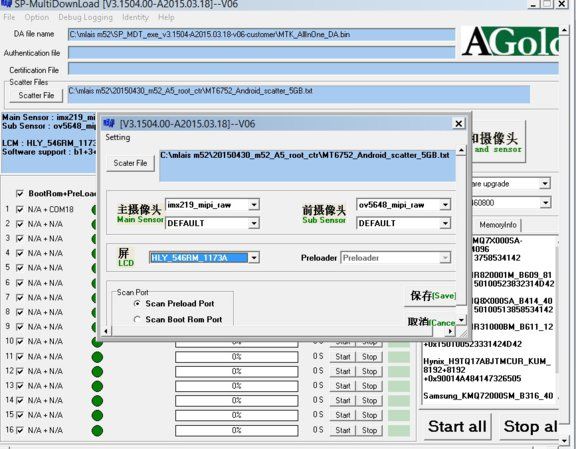
Task: Click the Scater File button in the dialog
Action: pos(130,163)
